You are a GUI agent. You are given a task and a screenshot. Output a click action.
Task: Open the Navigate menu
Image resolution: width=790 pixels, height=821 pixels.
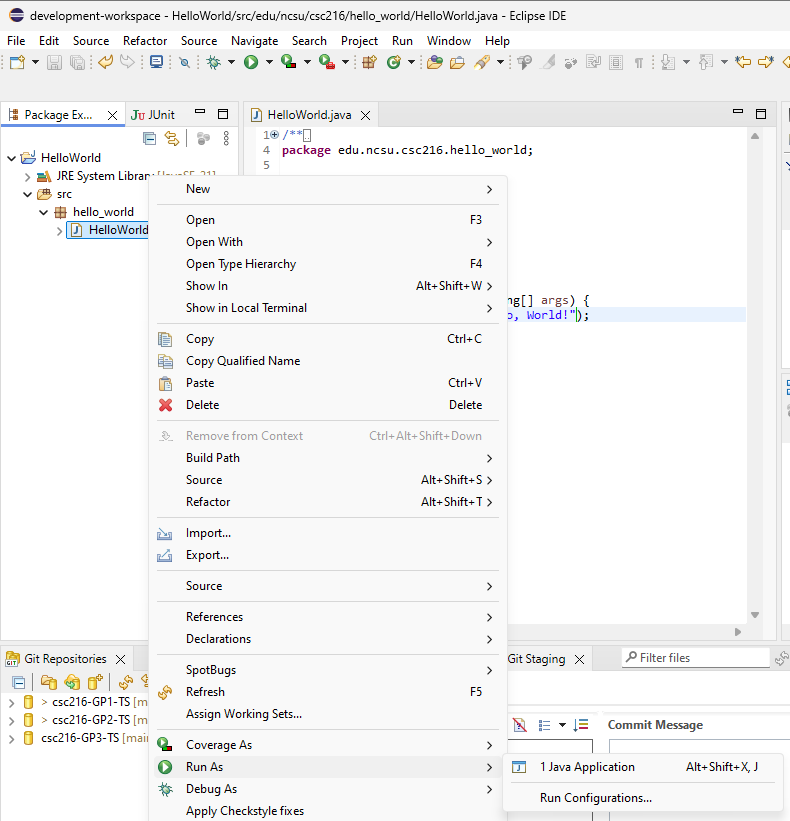[254, 41]
